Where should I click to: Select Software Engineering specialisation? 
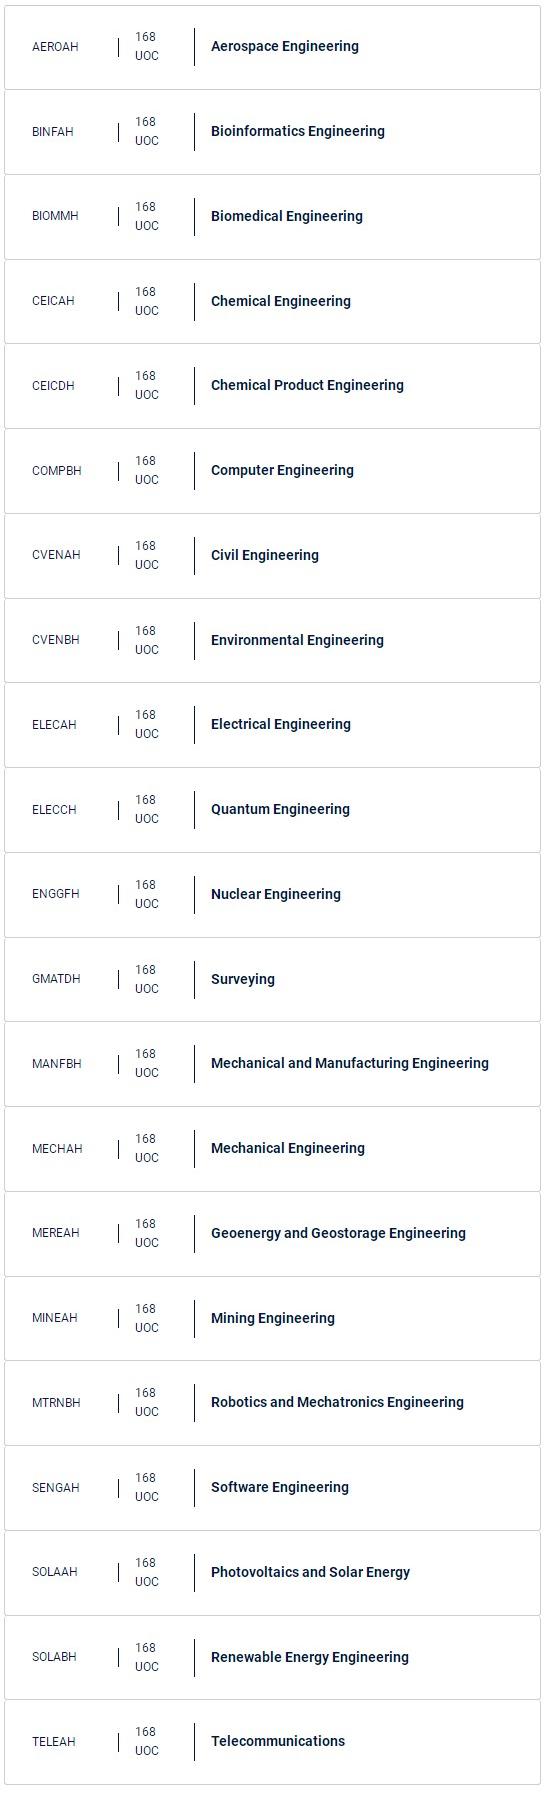pos(272,1488)
